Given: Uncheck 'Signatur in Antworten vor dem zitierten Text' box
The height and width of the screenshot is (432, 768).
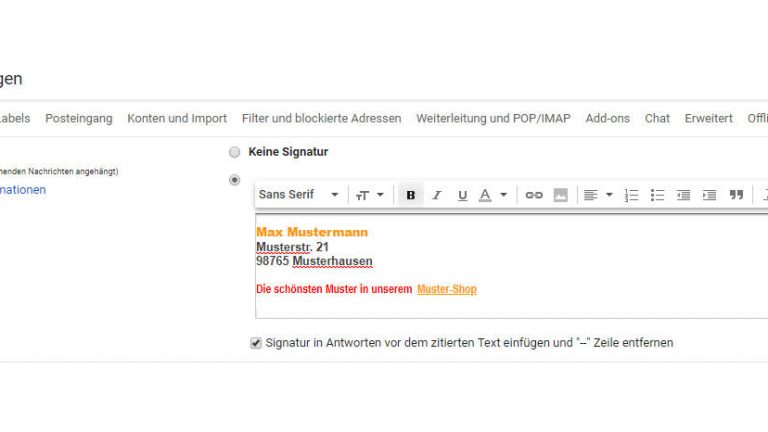Looking at the screenshot, I should tap(256, 343).
